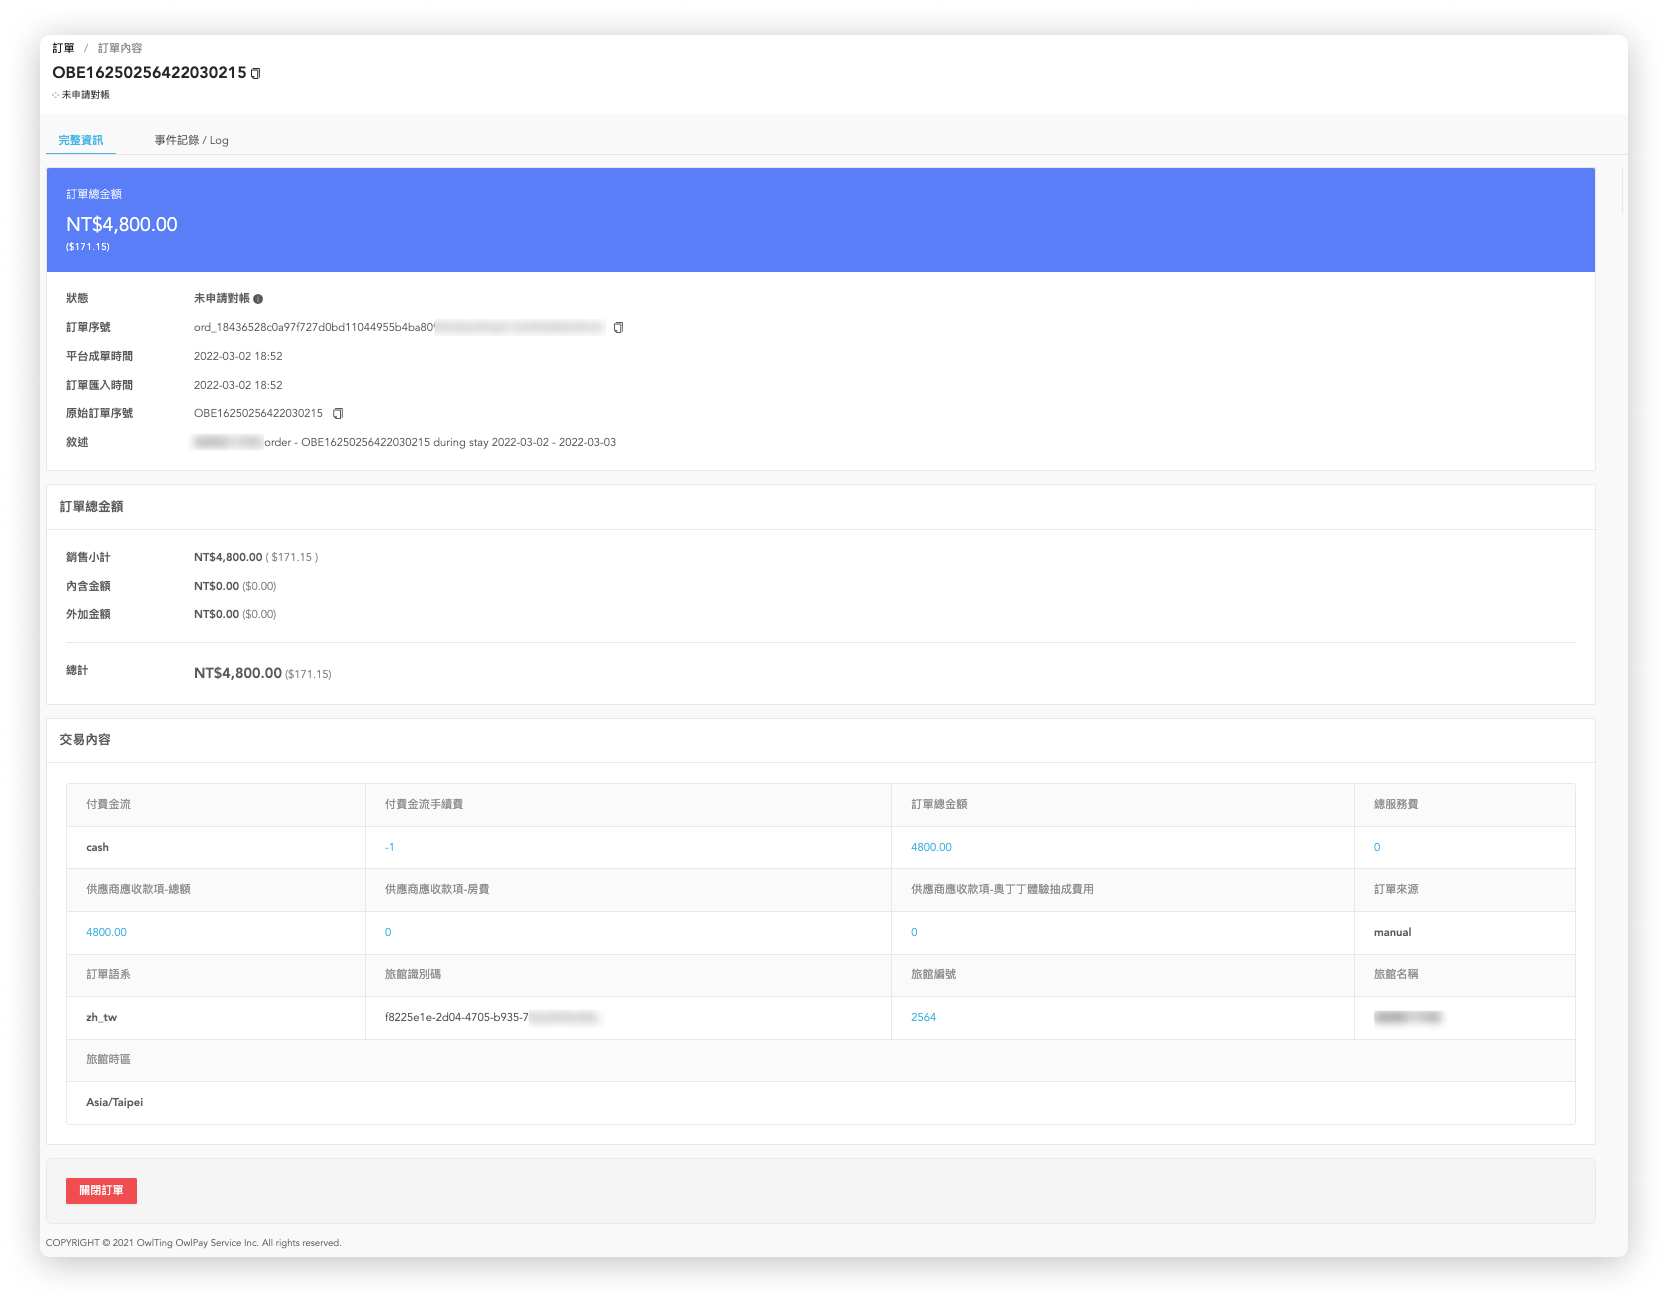Click the 0 under 供應商應收款項-奧丁丁體驗抽成費用
This screenshot has width=1668, height=1302.
pos(914,932)
